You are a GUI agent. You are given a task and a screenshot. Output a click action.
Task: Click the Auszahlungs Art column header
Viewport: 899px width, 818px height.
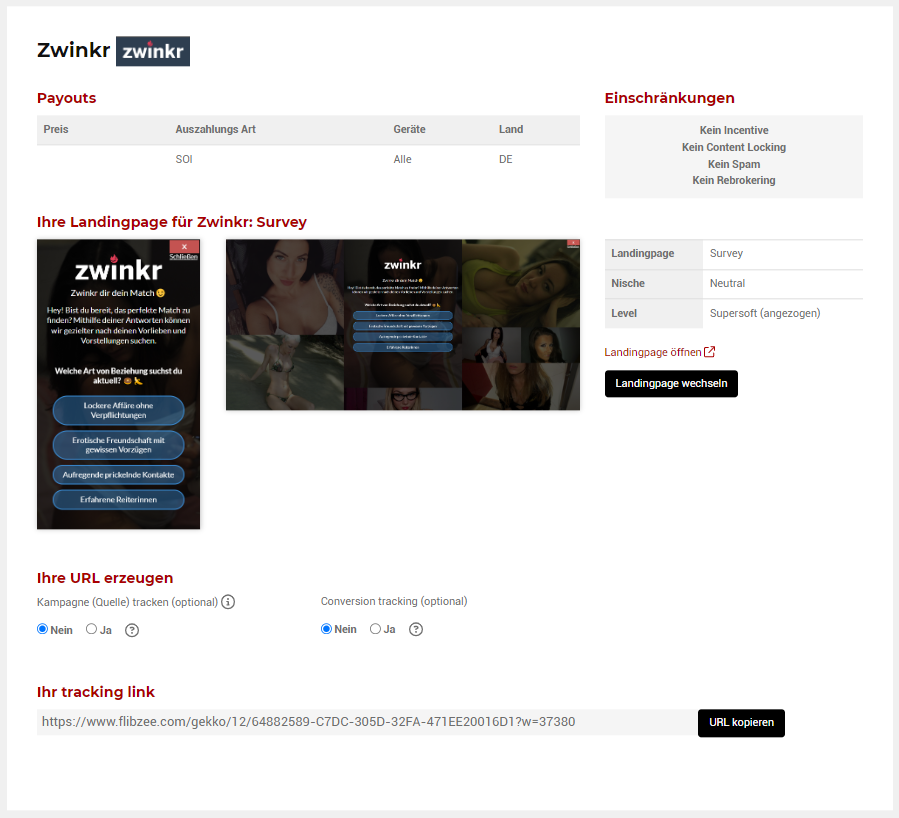click(216, 130)
